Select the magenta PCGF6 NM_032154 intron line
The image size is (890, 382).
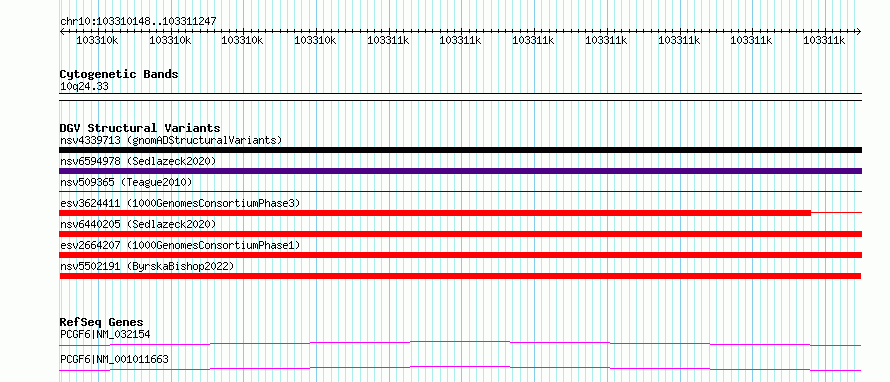coord(460,343)
